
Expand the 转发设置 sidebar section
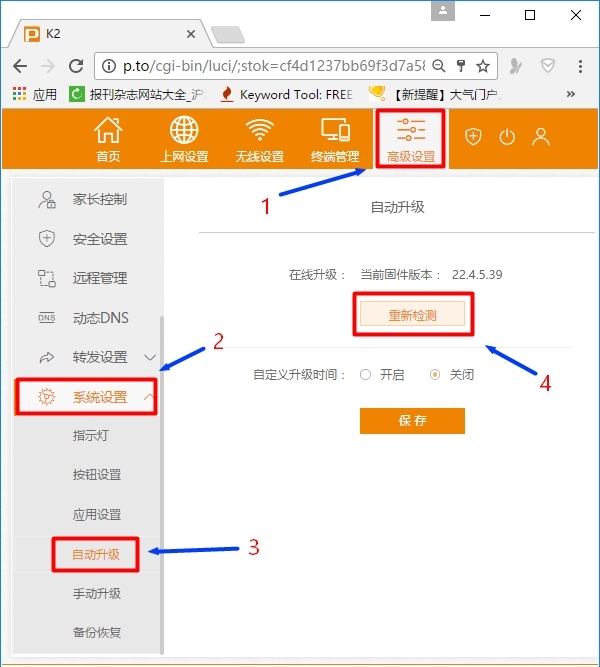coord(150,357)
